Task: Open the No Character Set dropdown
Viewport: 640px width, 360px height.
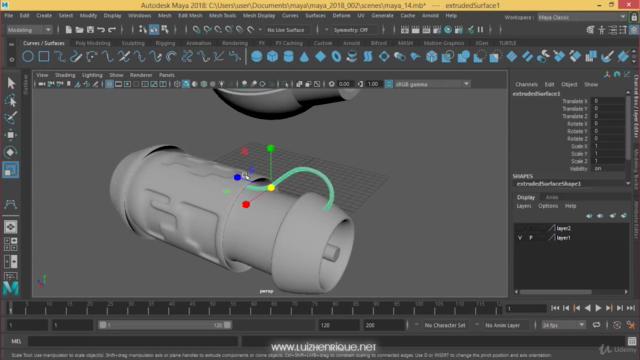Action: [445, 325]
